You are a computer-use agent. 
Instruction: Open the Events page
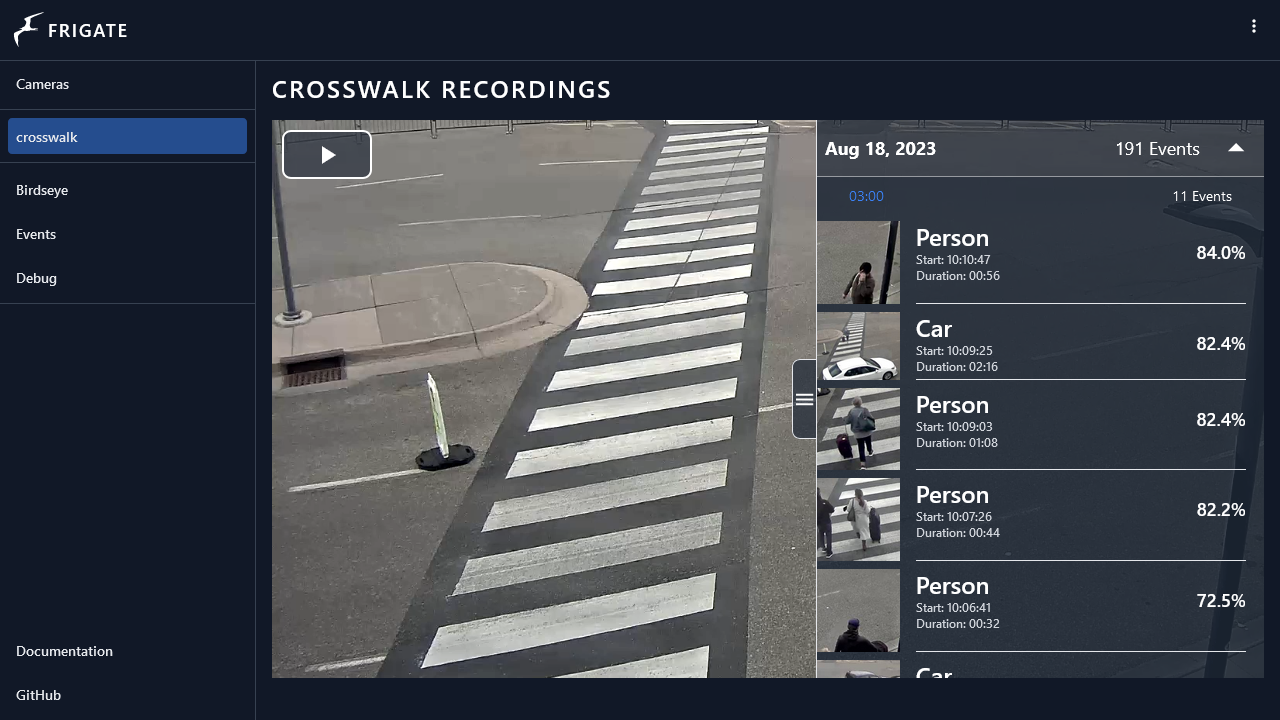(36, 234)
